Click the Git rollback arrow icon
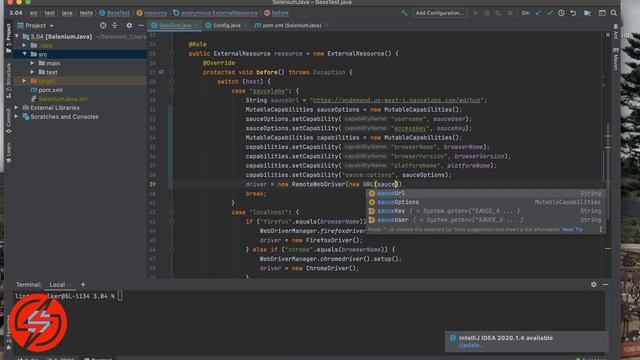The height and width of the screenshot is (360, 640). 573,13
